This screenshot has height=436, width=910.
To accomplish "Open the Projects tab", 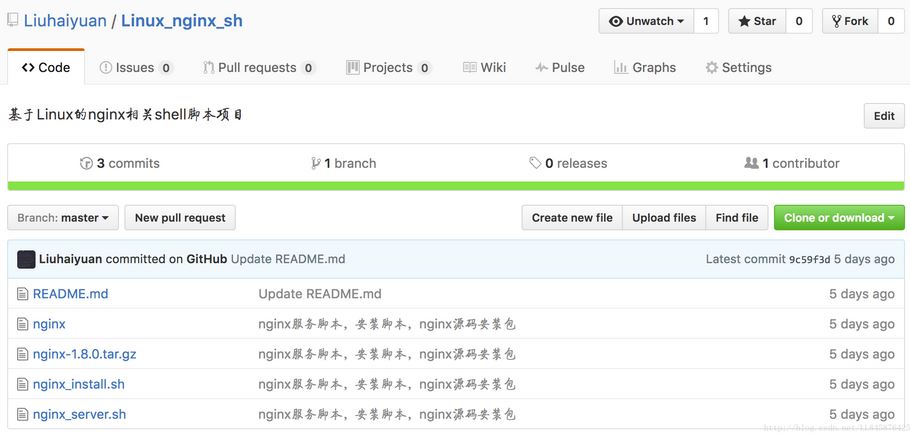I will (x=388, y=67).
